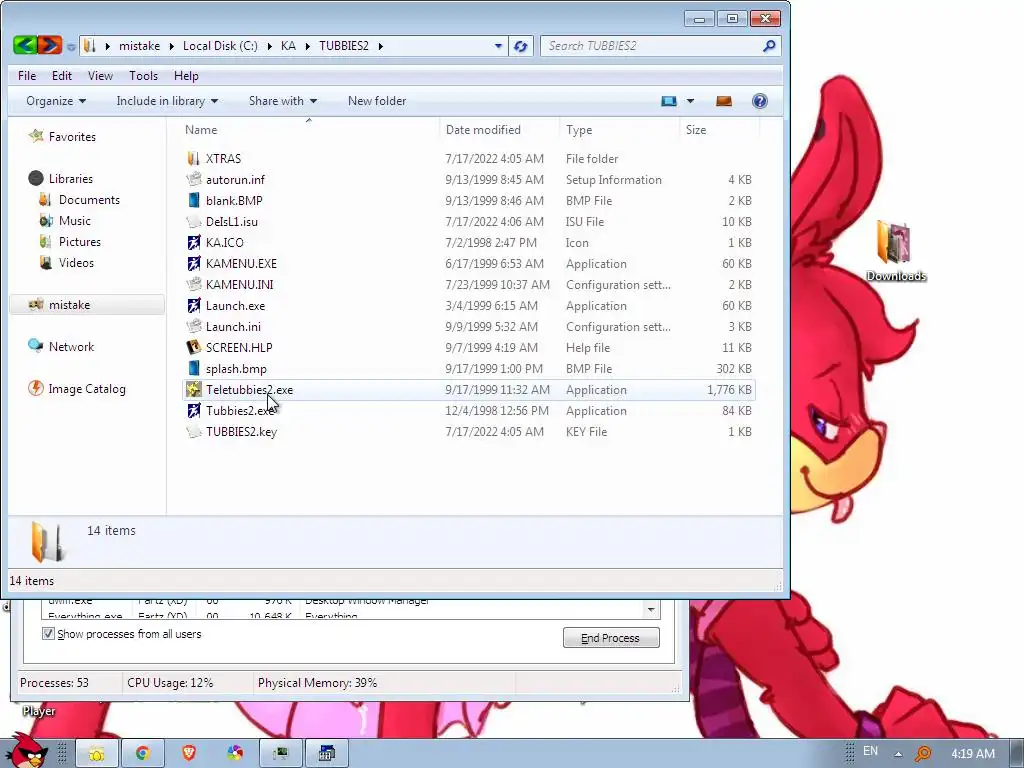This screenshot has height=768, width=1024.
Task: Open the view options dropdown arrow
Action: pos(690,101)
